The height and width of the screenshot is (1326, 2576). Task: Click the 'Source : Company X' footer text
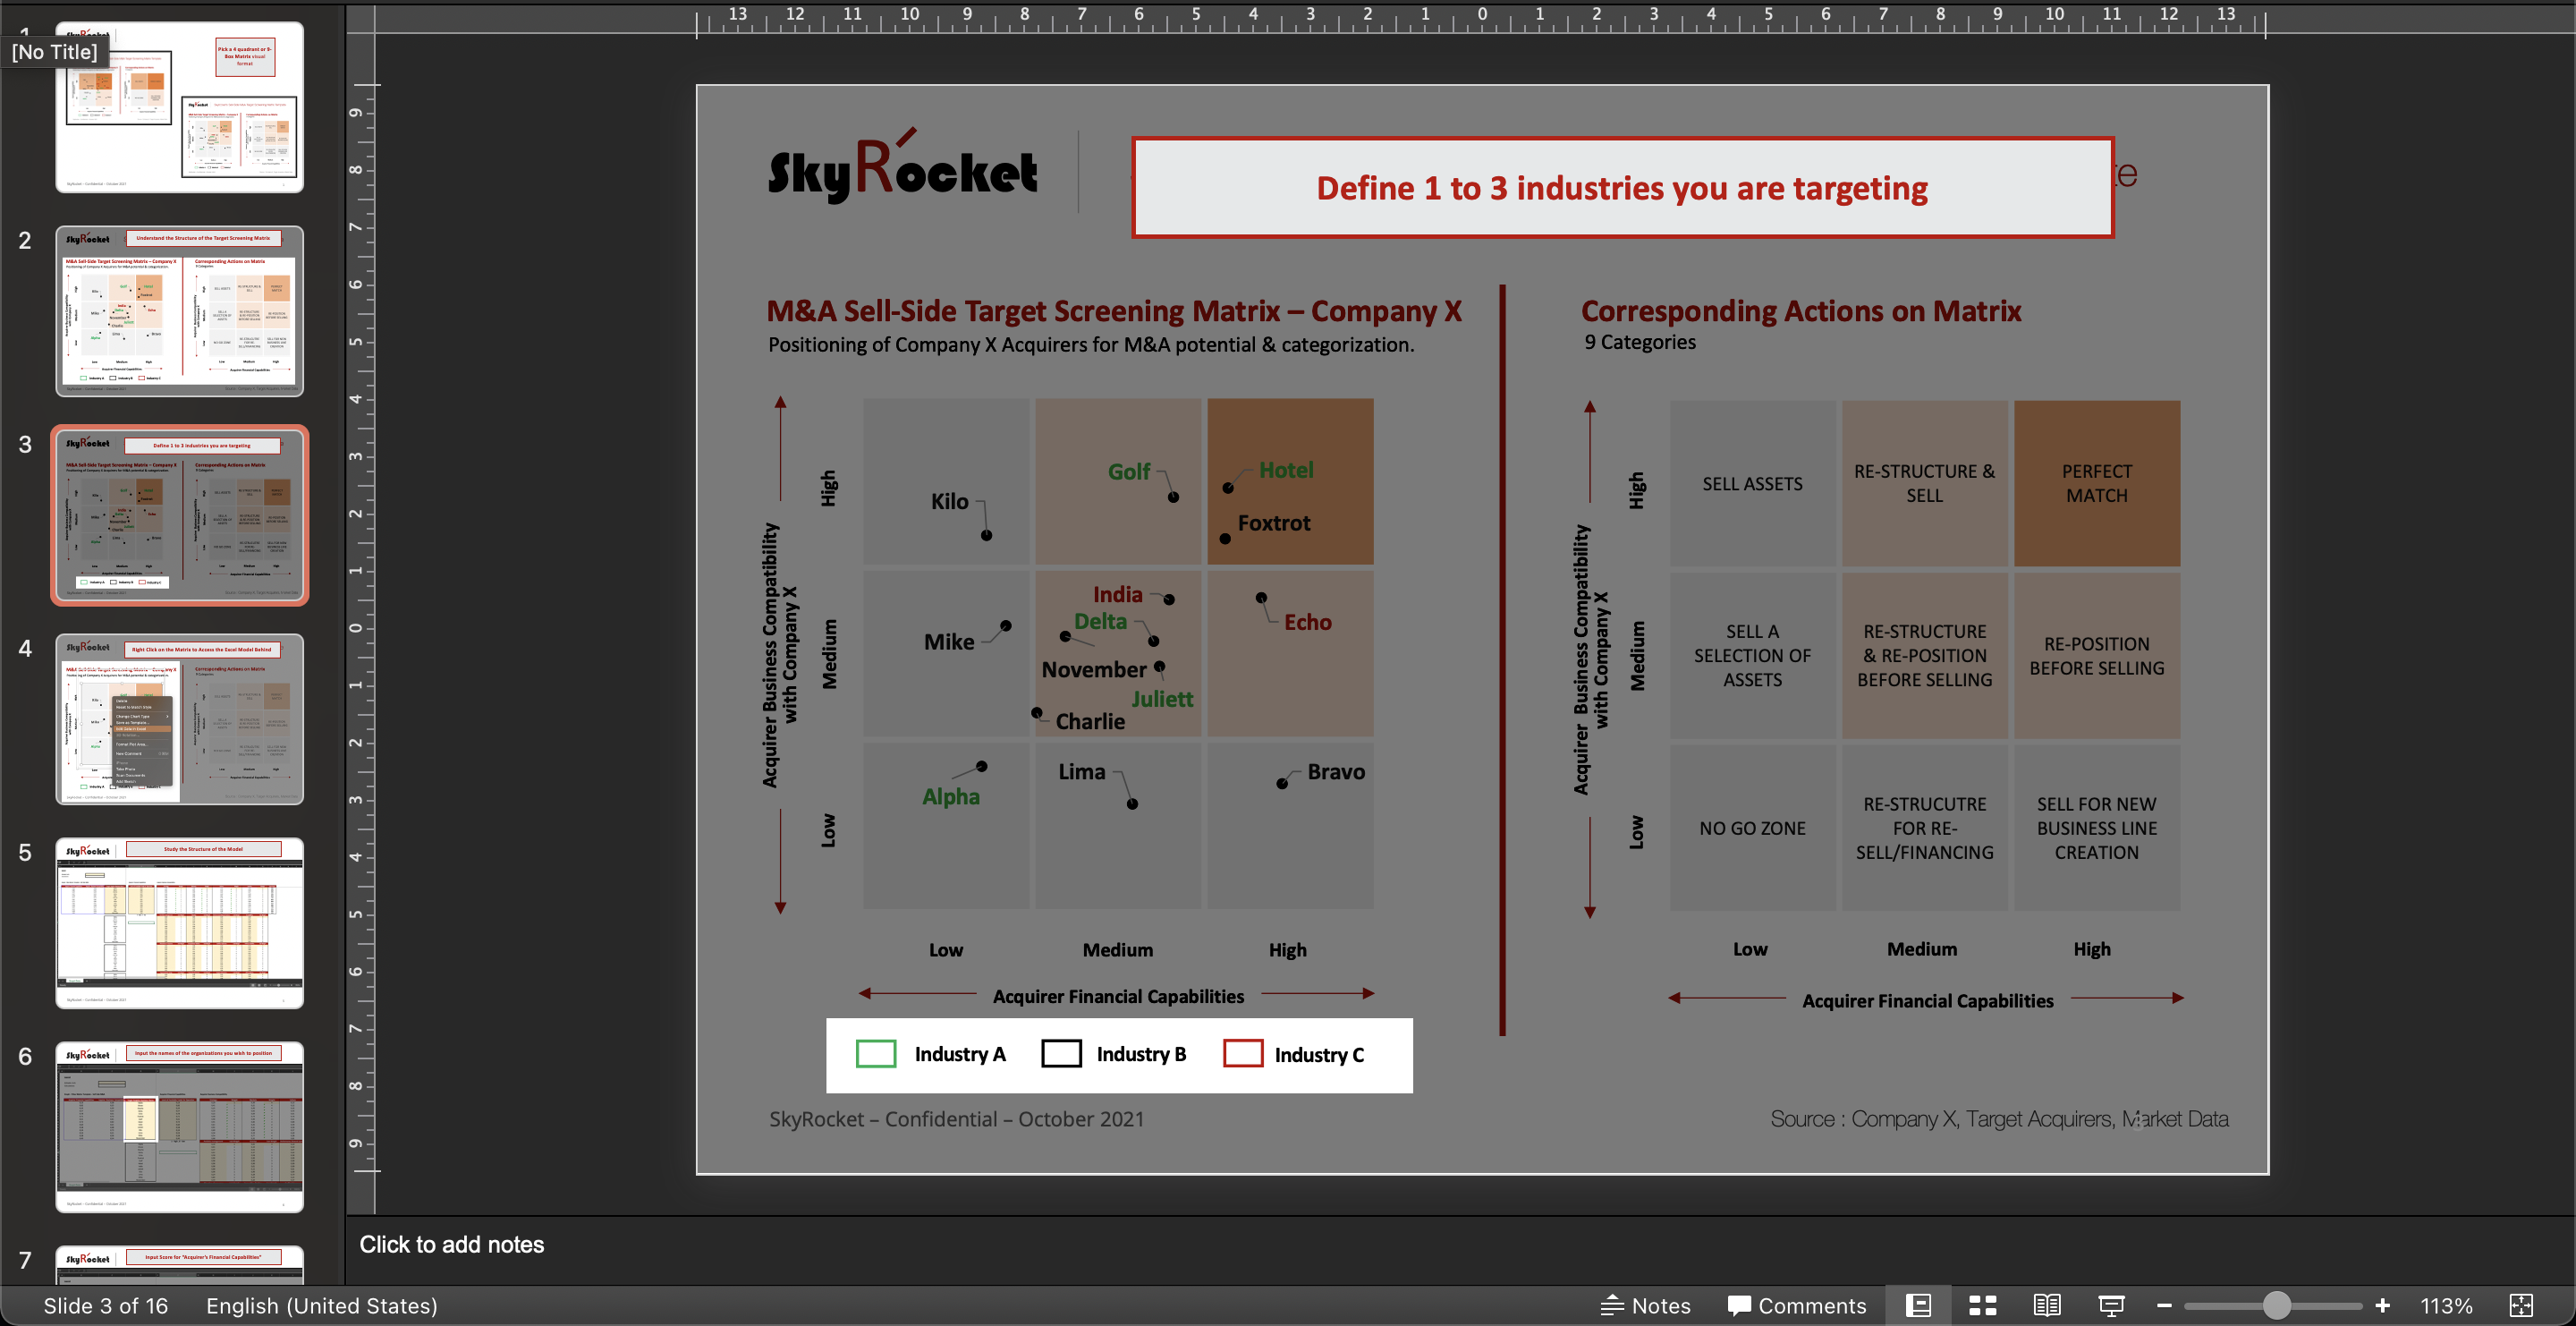click(1999, 1119)
